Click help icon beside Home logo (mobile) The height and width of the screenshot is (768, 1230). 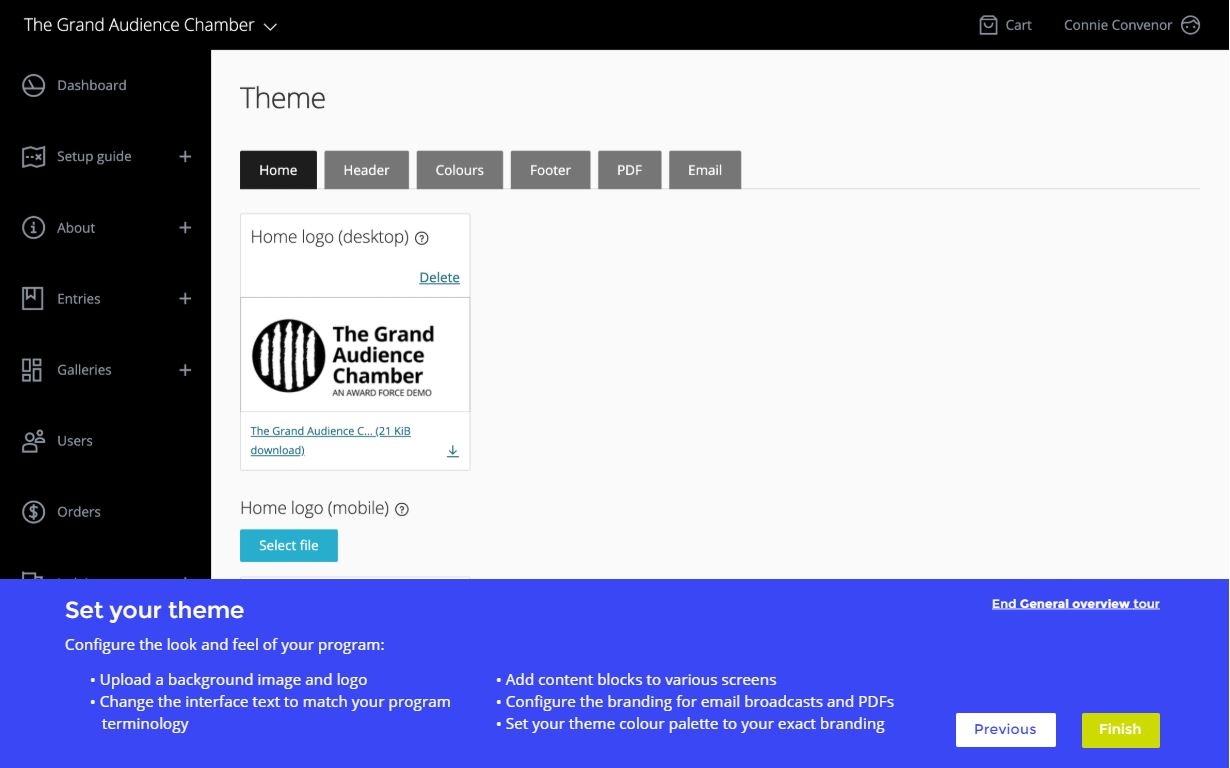tap(402, 509)
